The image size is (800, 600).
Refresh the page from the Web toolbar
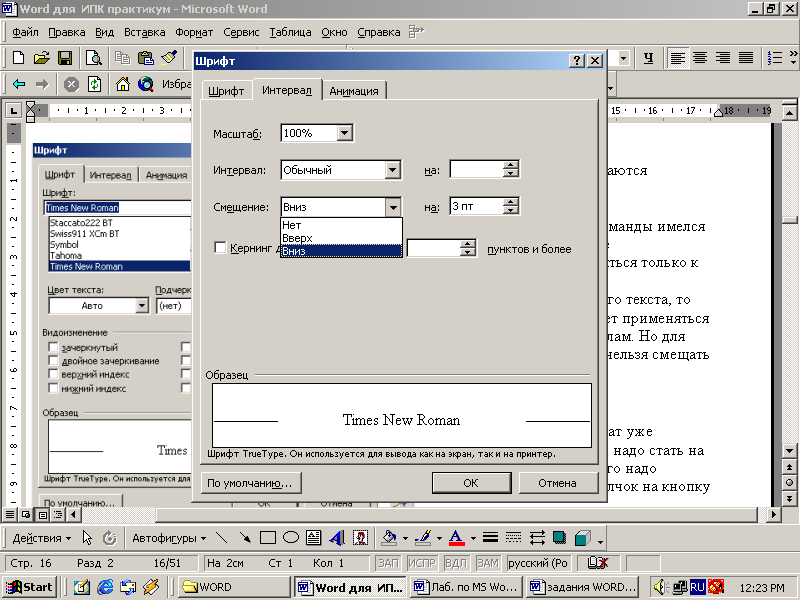[94, 84]
